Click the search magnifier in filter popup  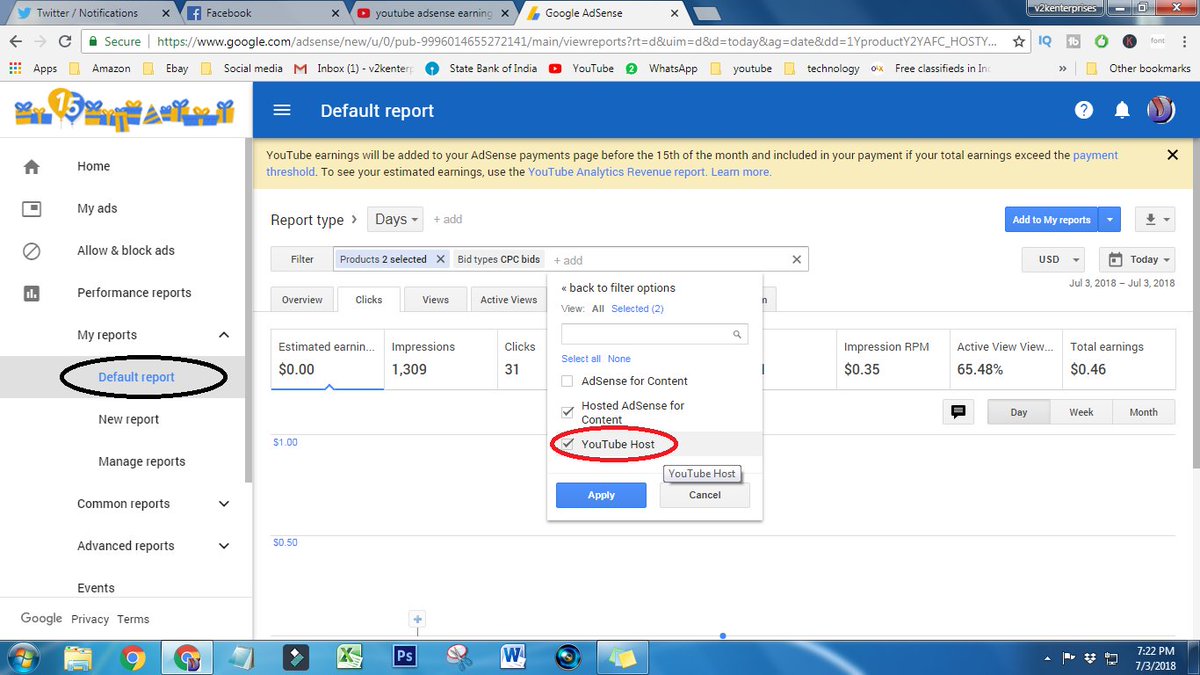tap(738, 335)
